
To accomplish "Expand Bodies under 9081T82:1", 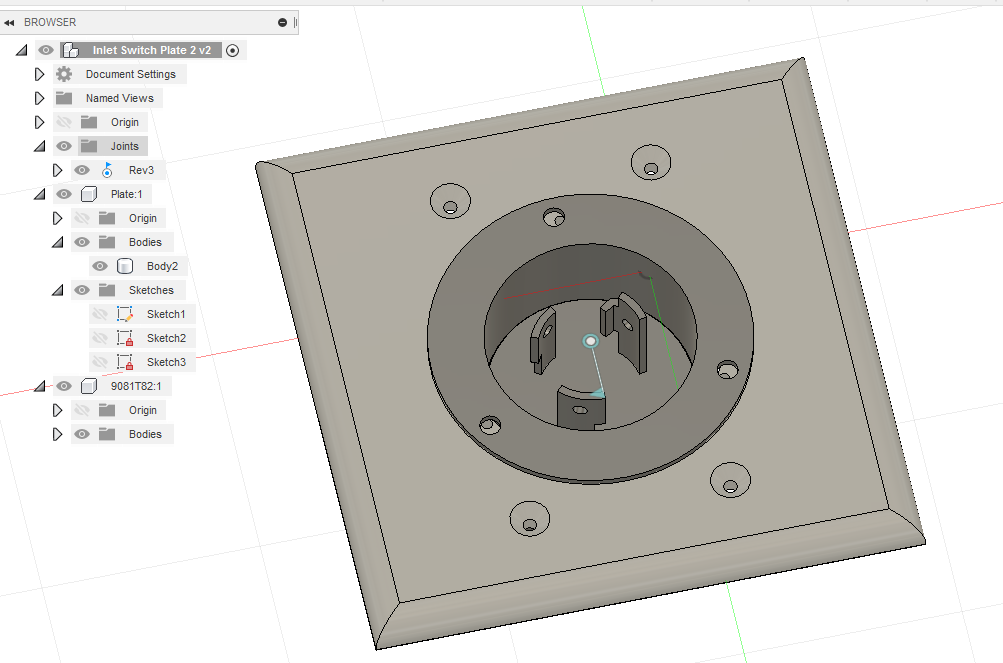I will [x=58, y=433].
